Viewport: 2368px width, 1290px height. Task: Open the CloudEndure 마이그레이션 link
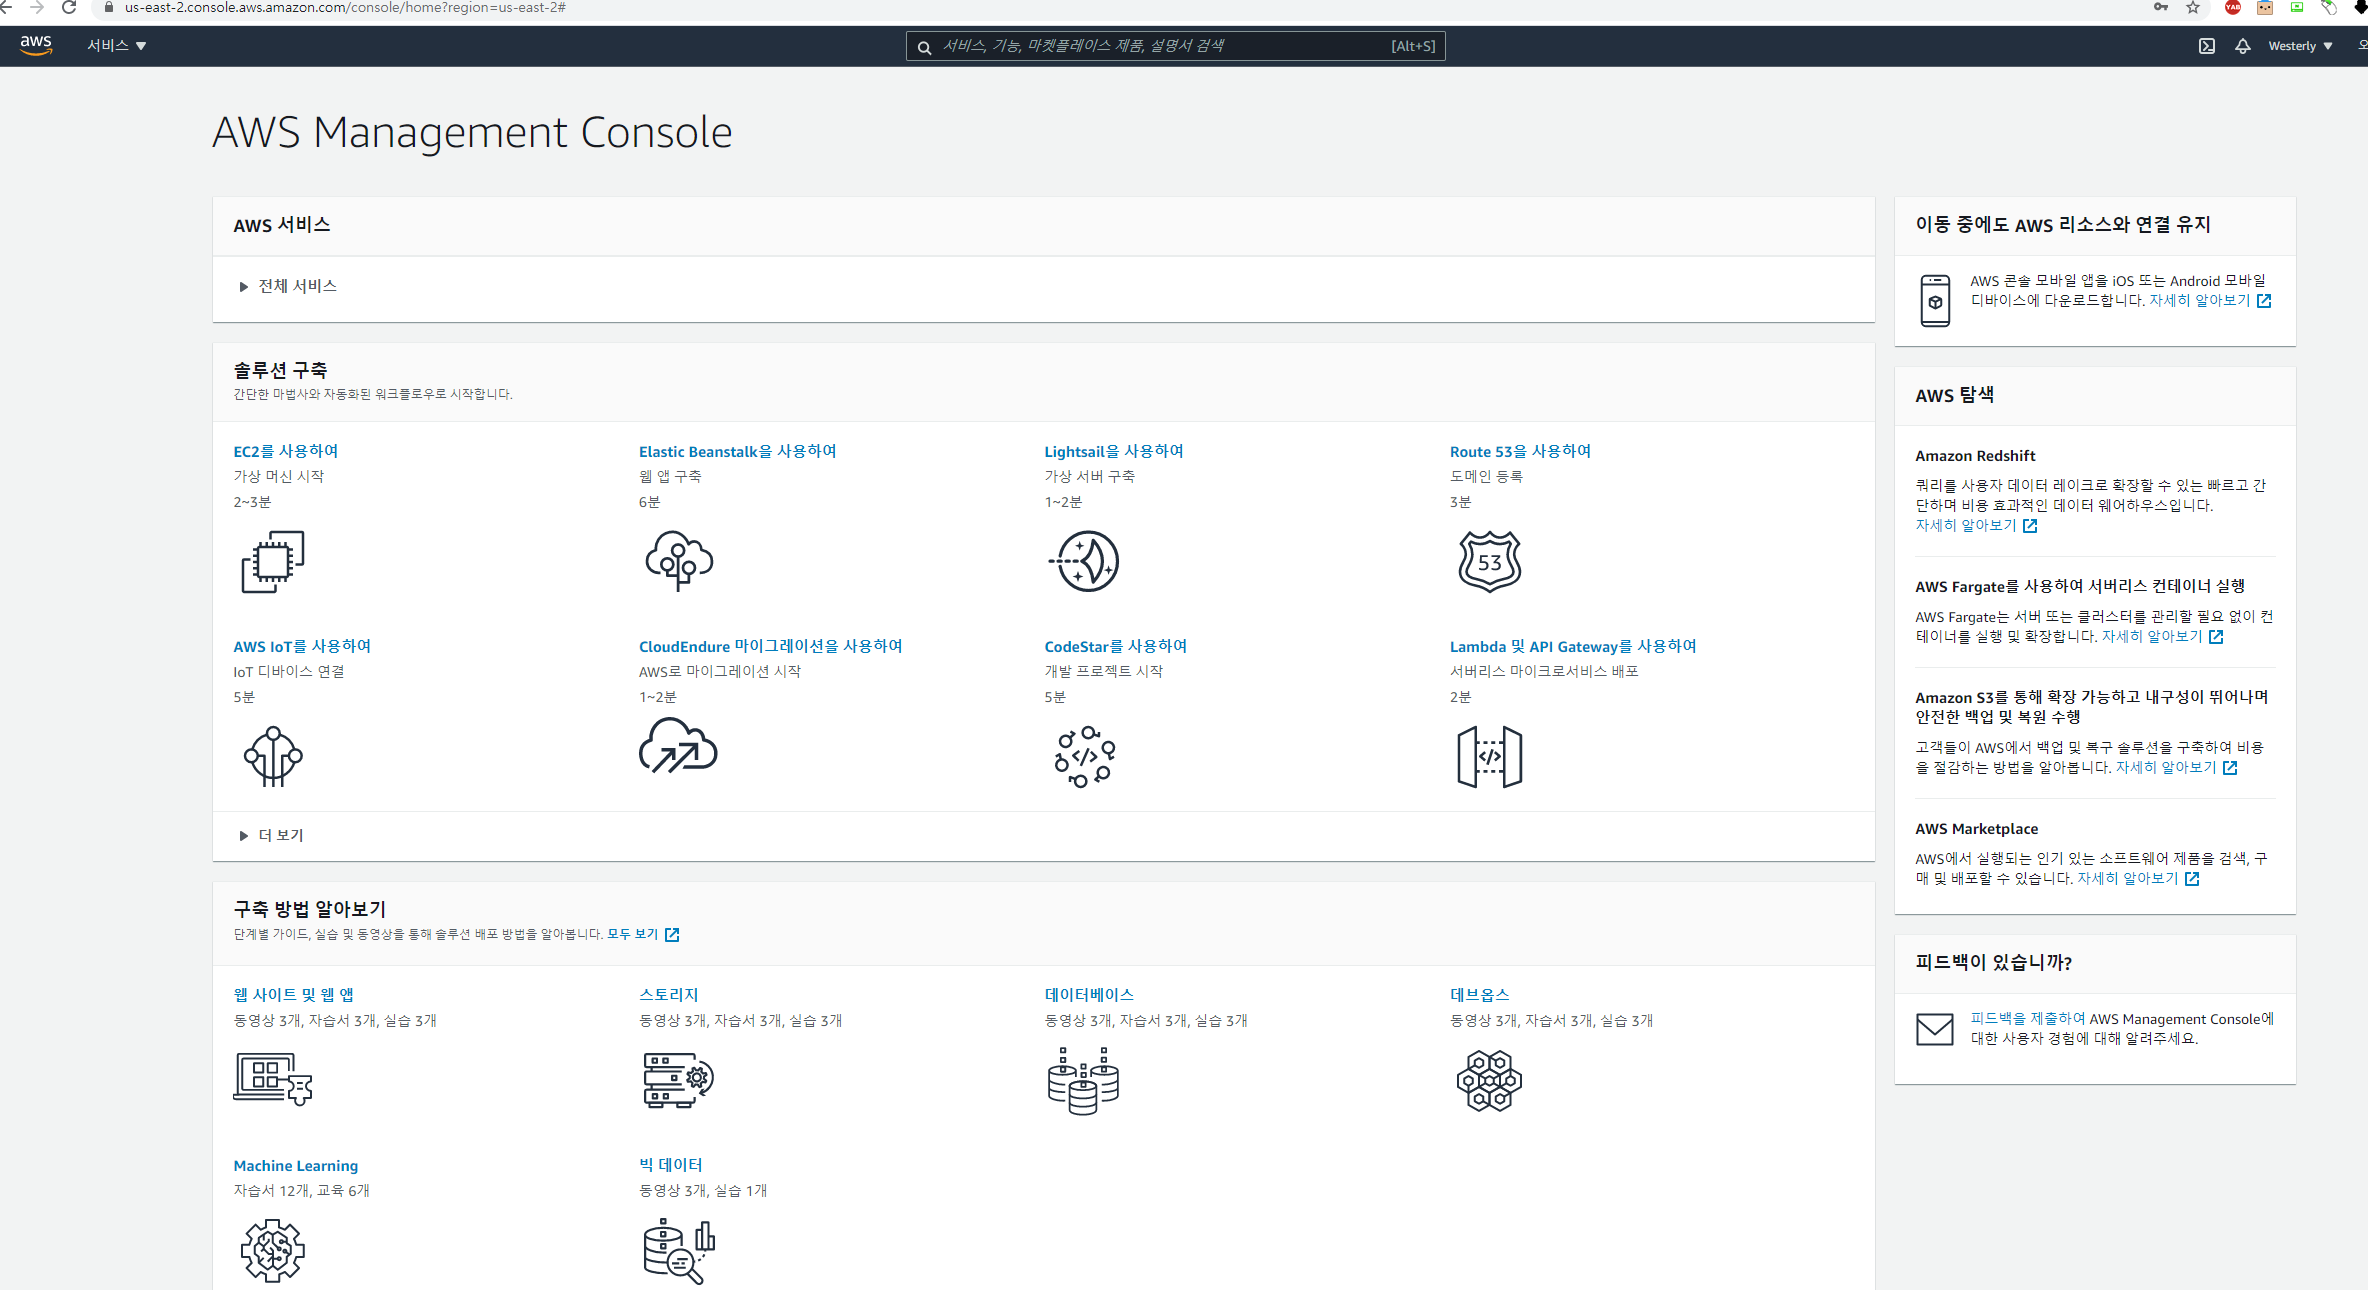(x=771, y=646)
